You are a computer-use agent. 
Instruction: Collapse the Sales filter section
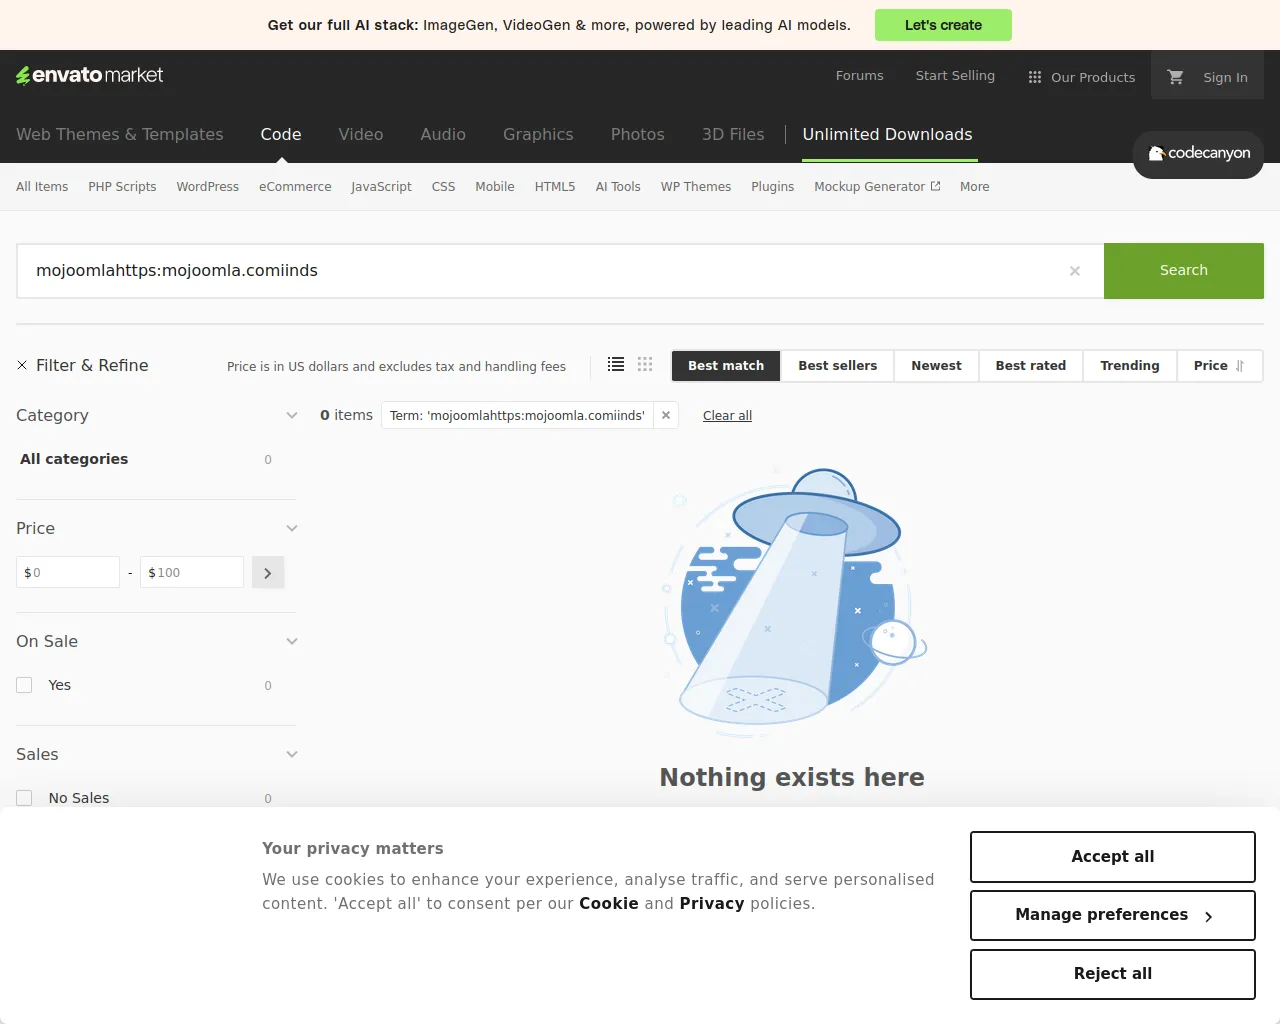tap(292, 754)
